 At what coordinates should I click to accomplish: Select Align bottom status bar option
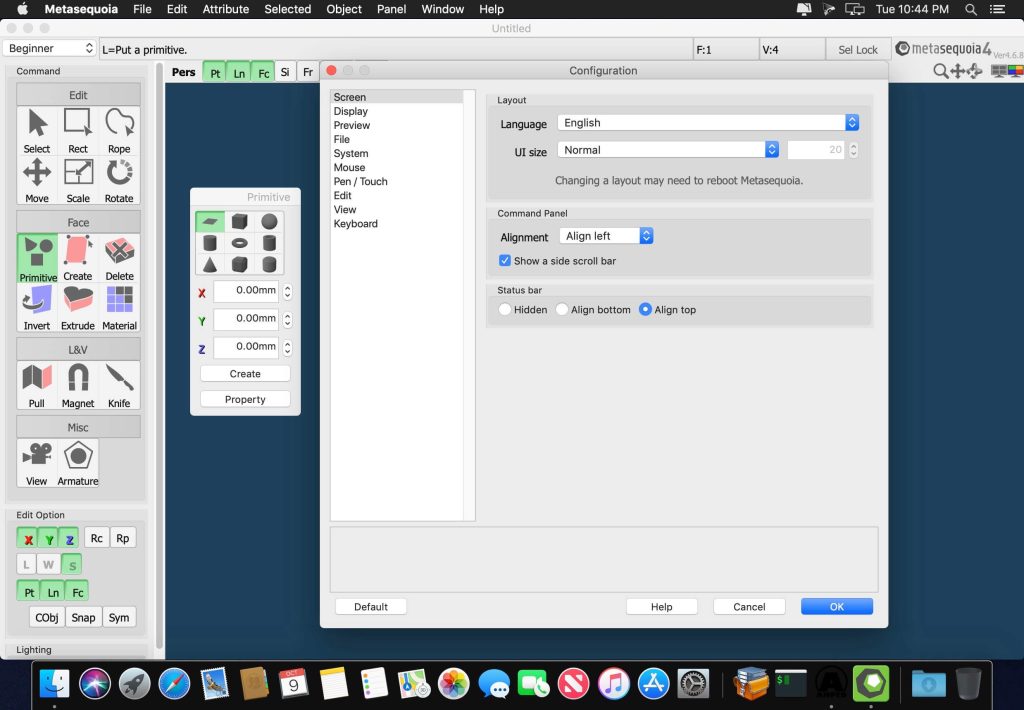(562, 310)
